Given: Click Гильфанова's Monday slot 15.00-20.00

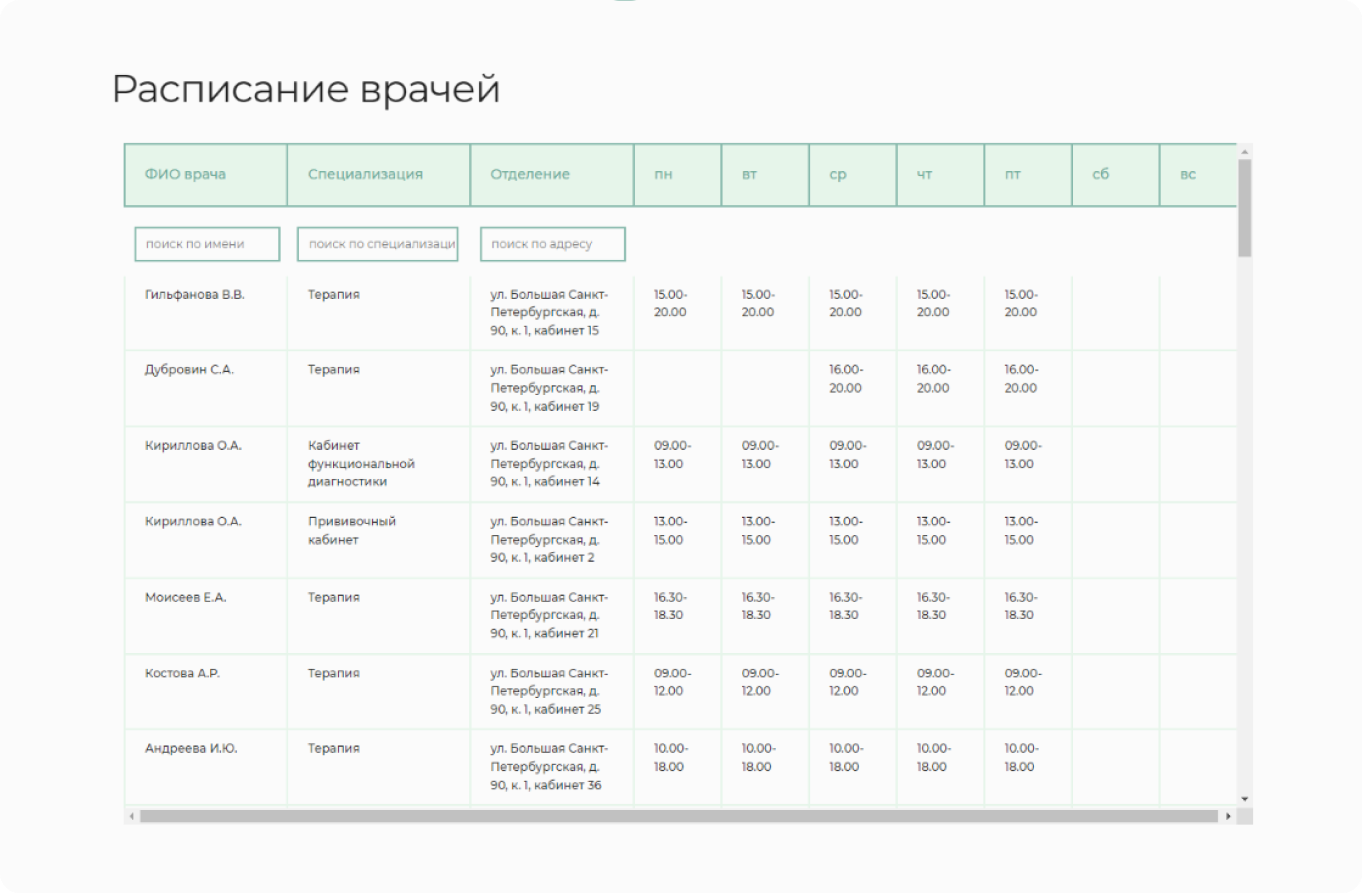Looking at the screenshot, I should click(671, 304).
